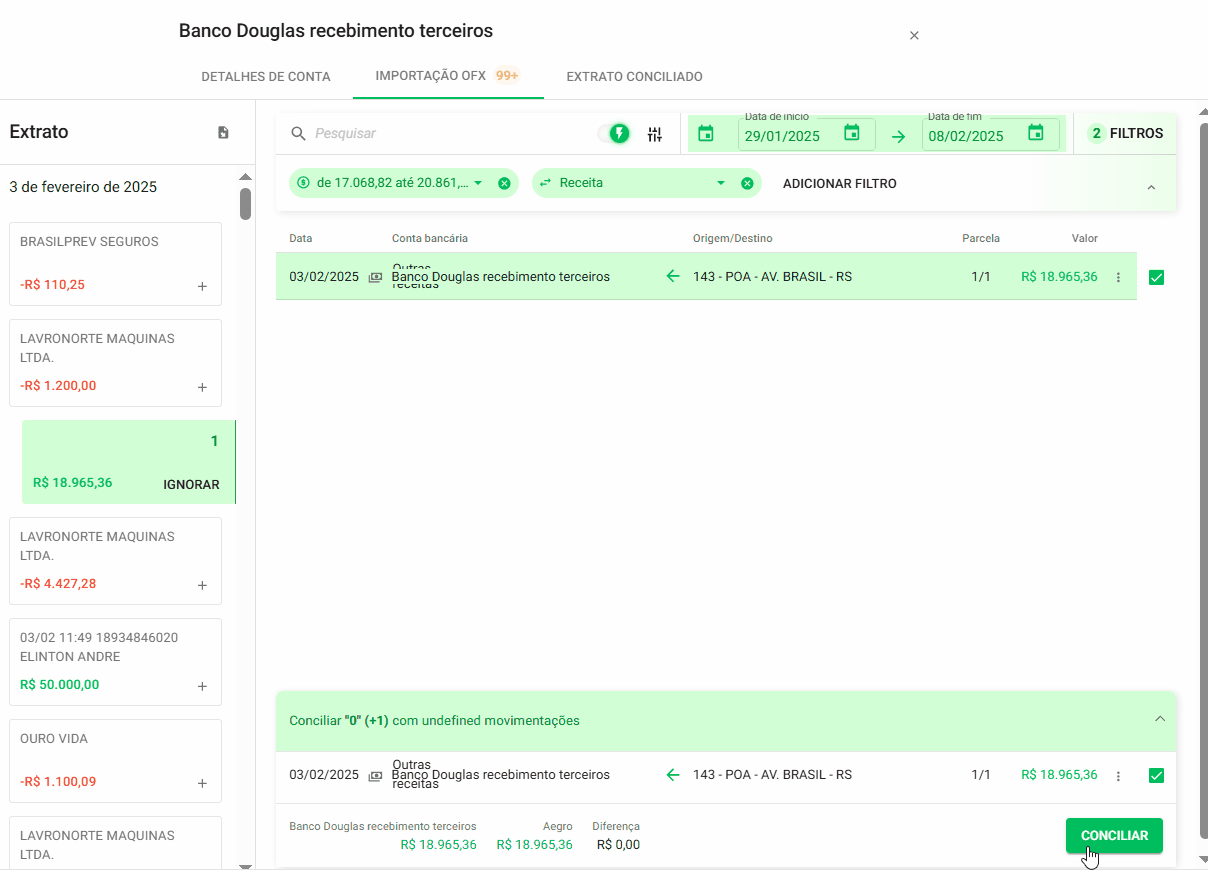Viewport: 1208px width, 870px height.
Task: Collapse the Conciliar summary panel
Action: pyautogui.click(x=1159, y=719)
